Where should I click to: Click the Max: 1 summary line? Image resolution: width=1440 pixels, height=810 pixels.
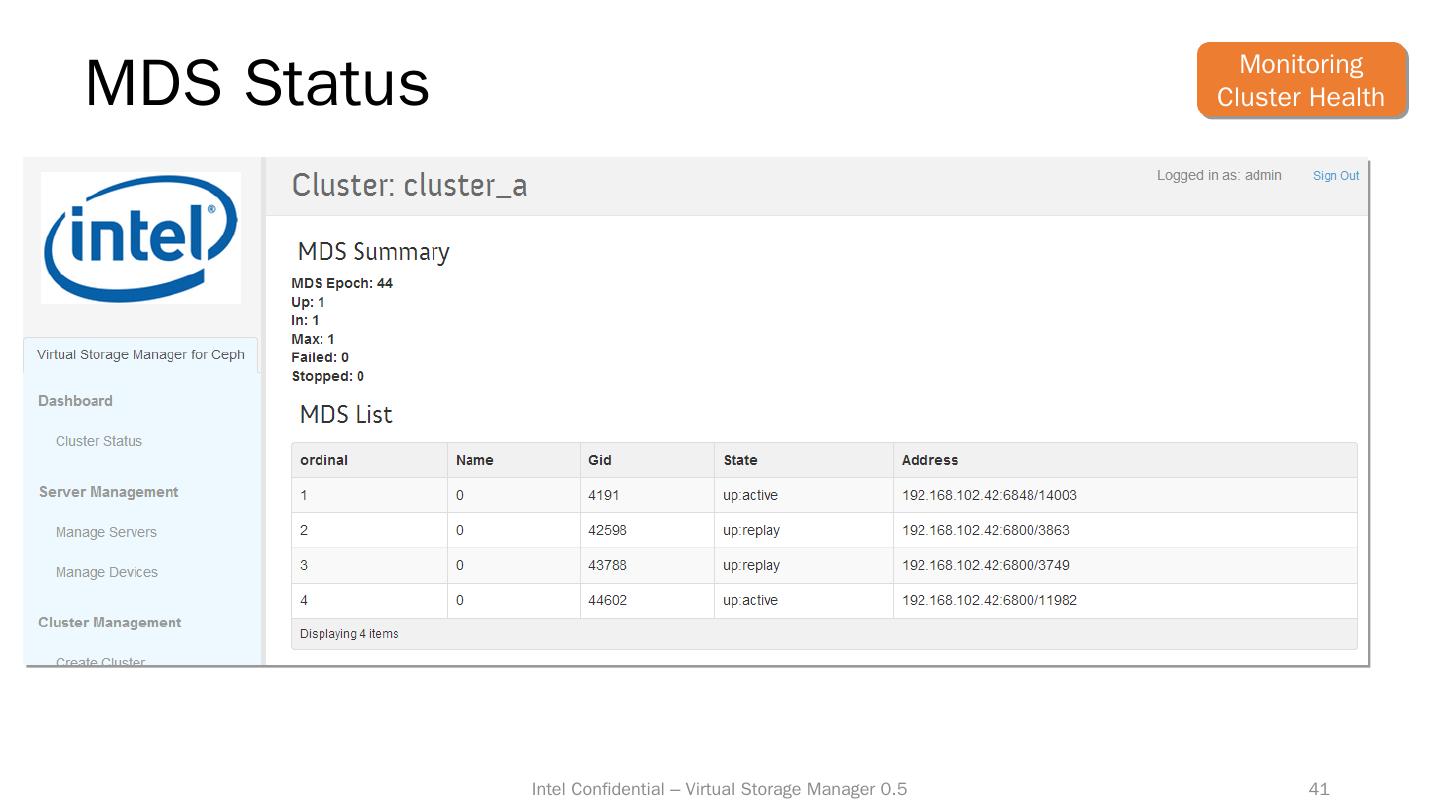(313, 339)
